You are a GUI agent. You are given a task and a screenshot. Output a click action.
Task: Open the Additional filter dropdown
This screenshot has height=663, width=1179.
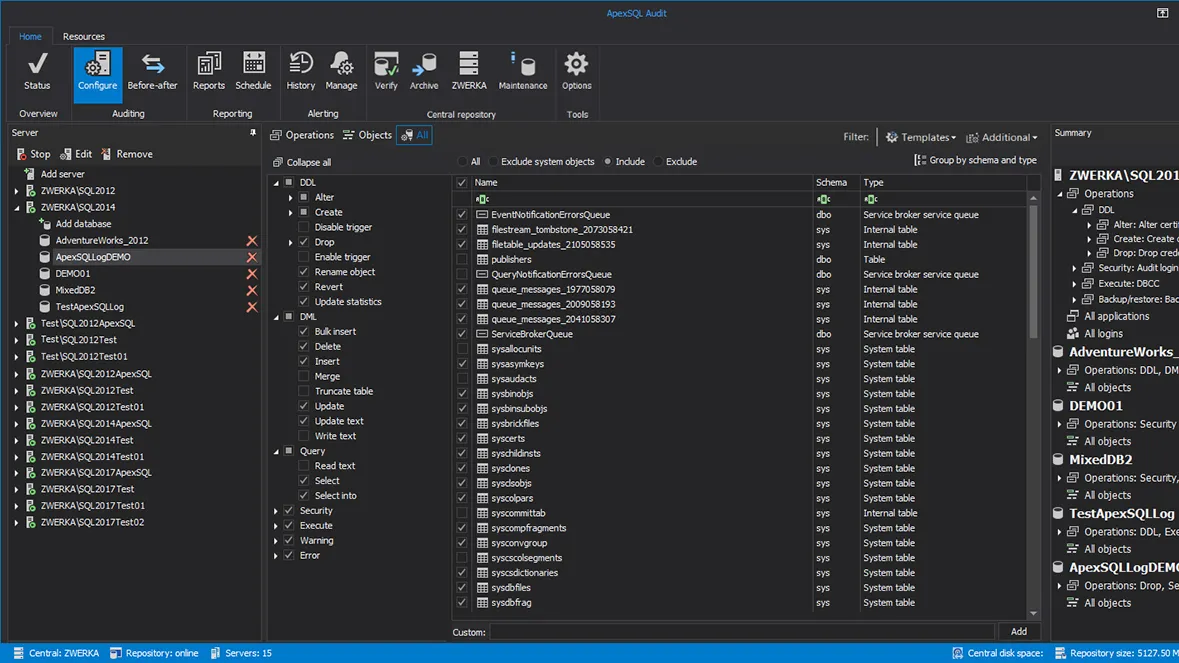click(x=1002, y=137)
